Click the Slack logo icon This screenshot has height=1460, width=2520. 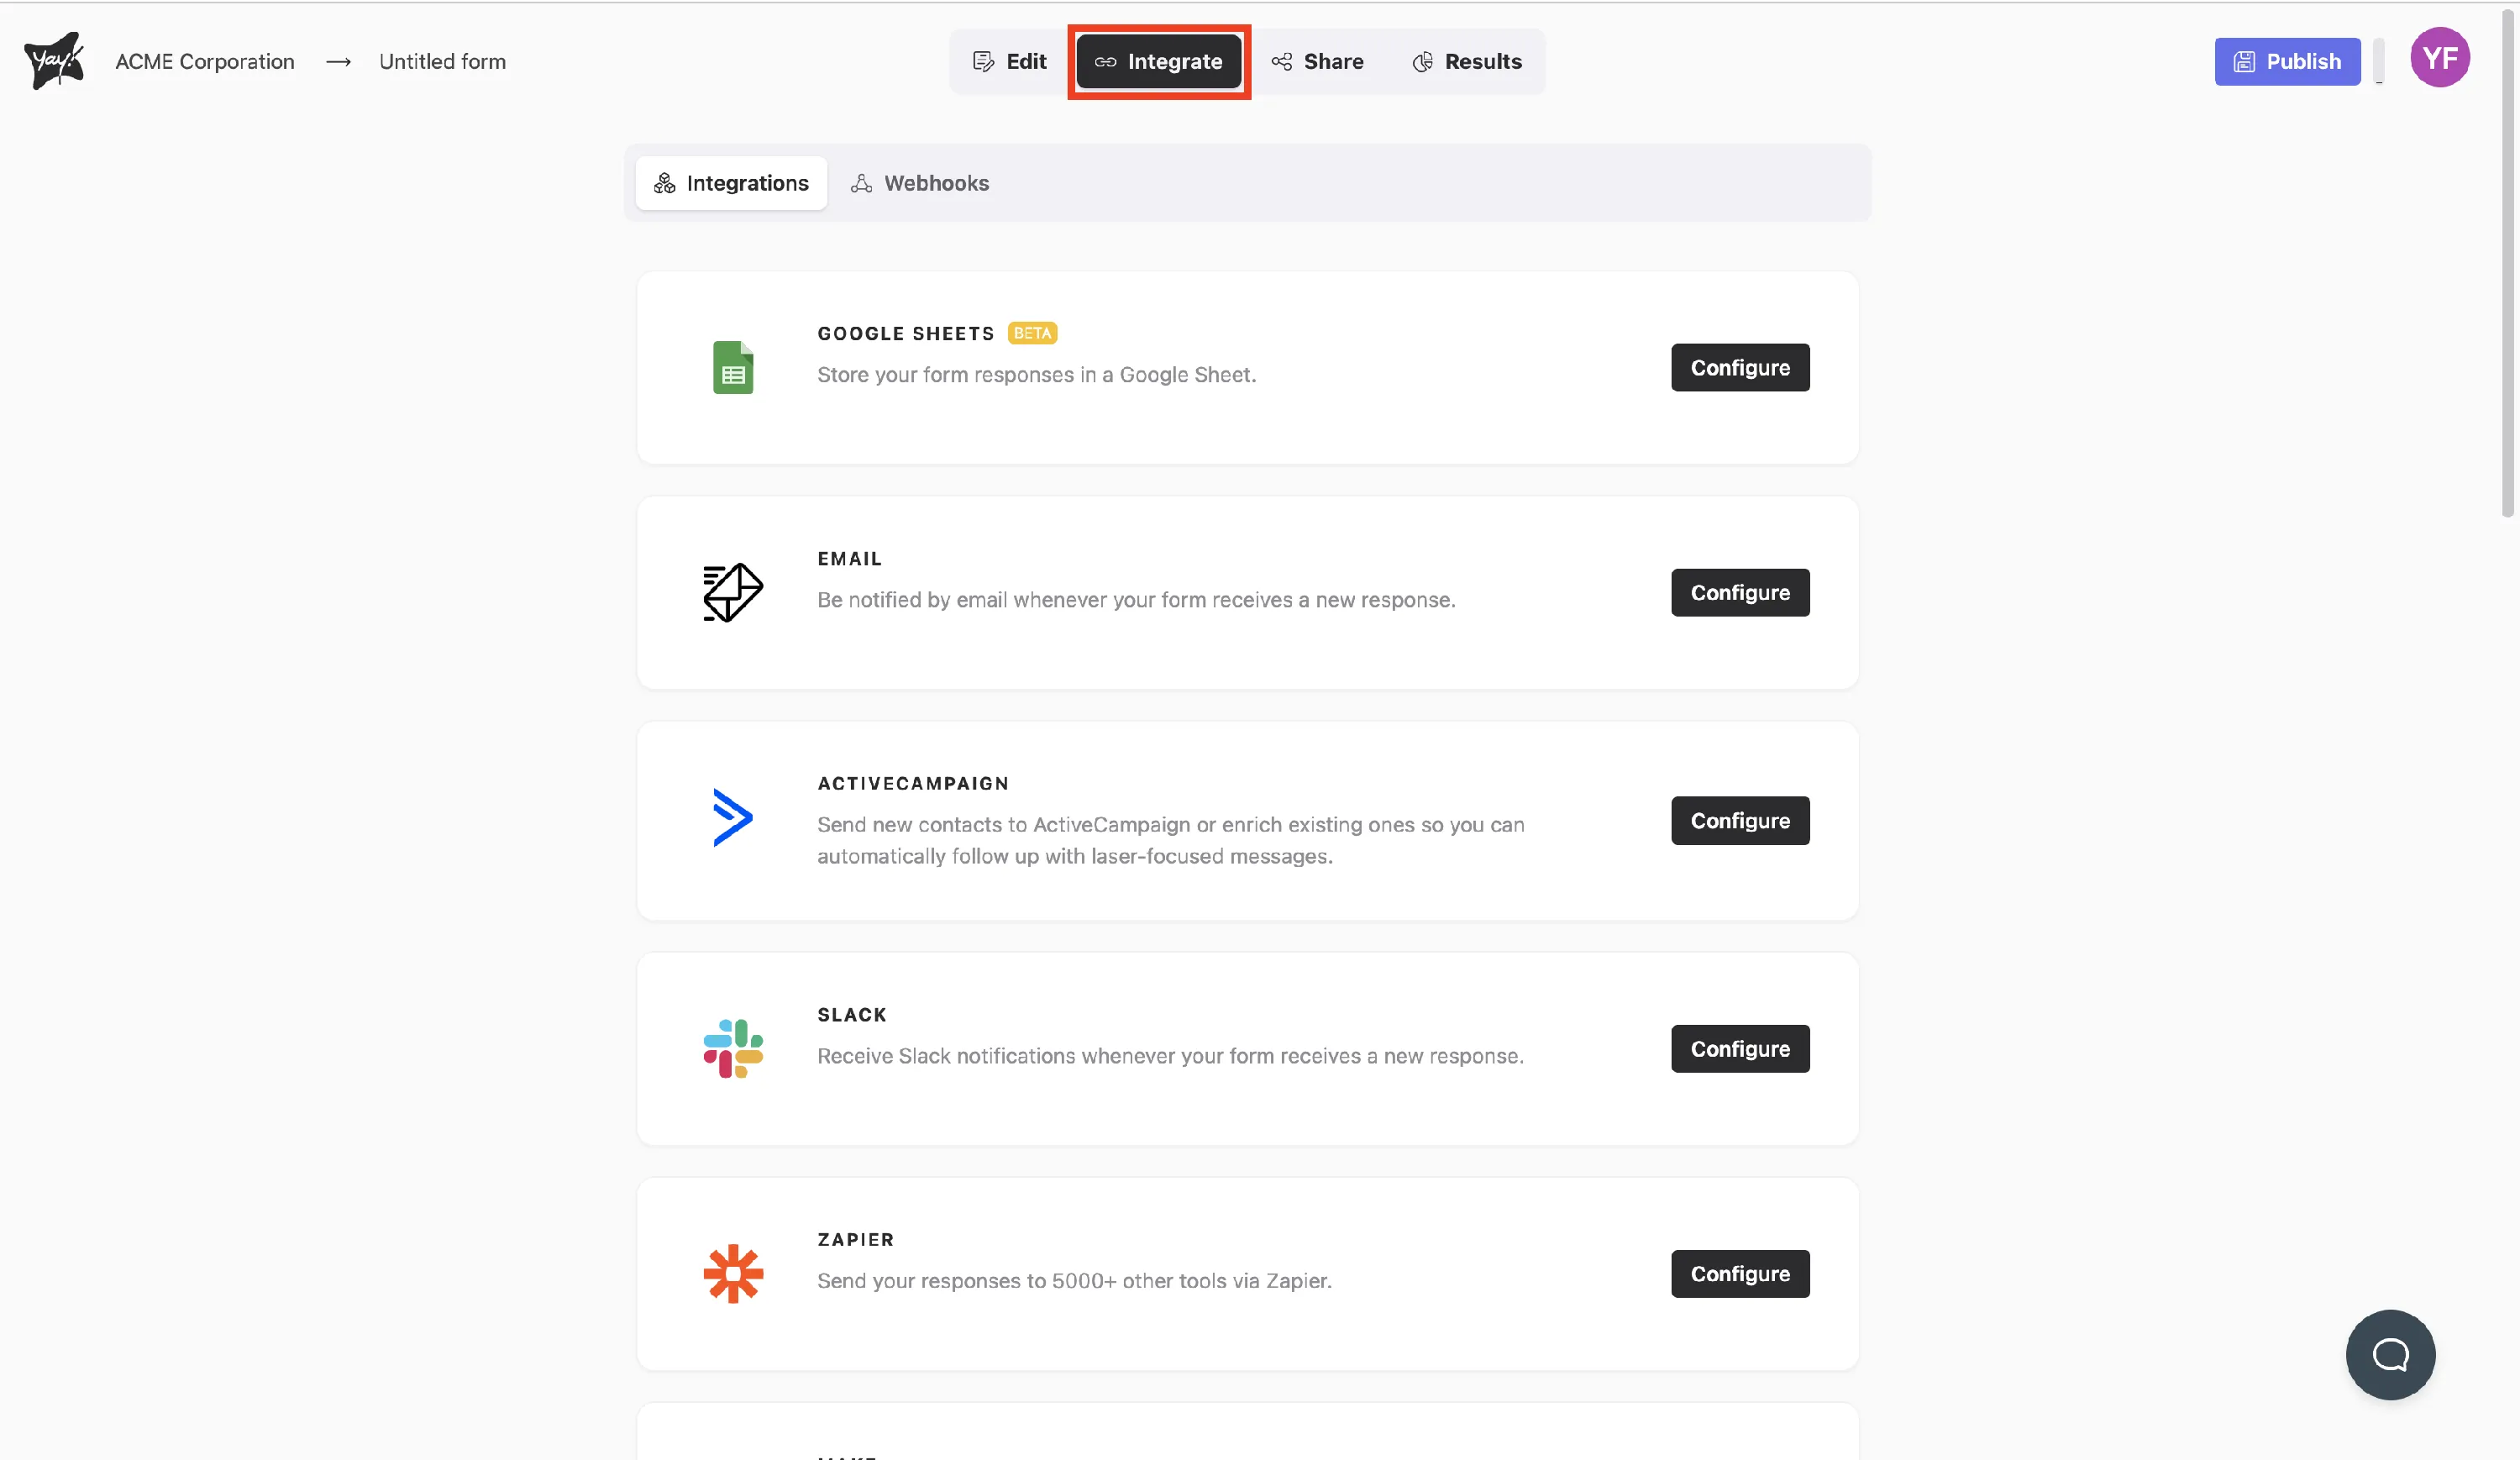click(733, 1048)
